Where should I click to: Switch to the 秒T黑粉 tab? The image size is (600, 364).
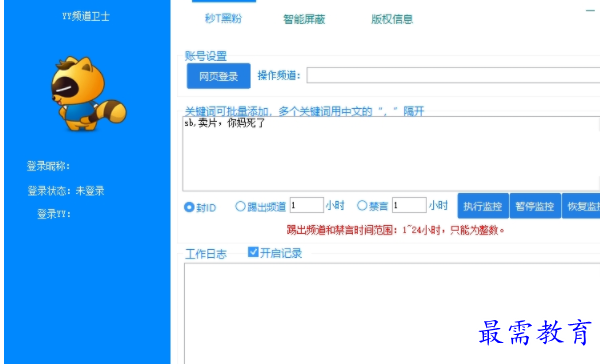(x=223, y=18)
